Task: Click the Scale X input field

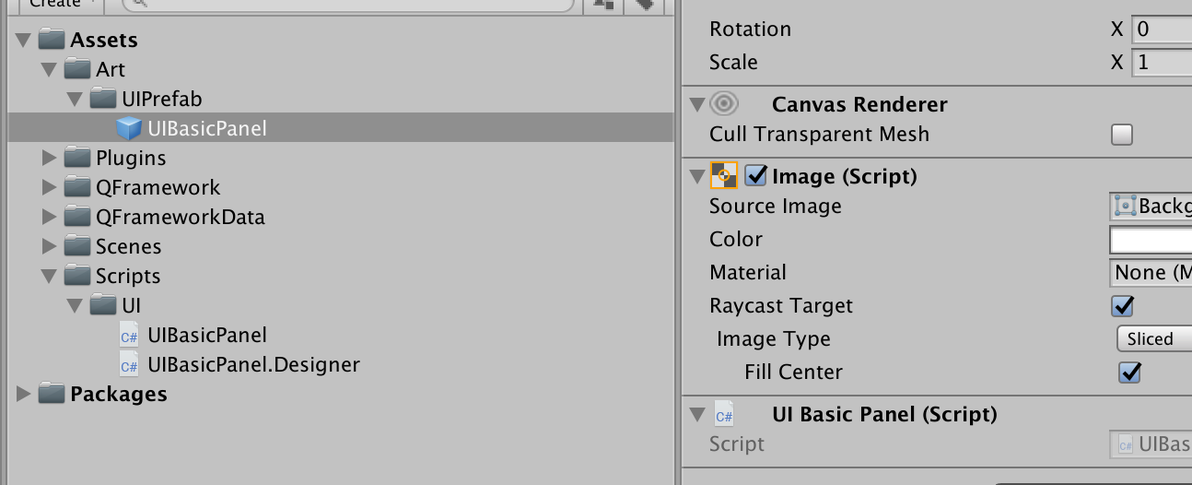Action: coord(1162,62)
